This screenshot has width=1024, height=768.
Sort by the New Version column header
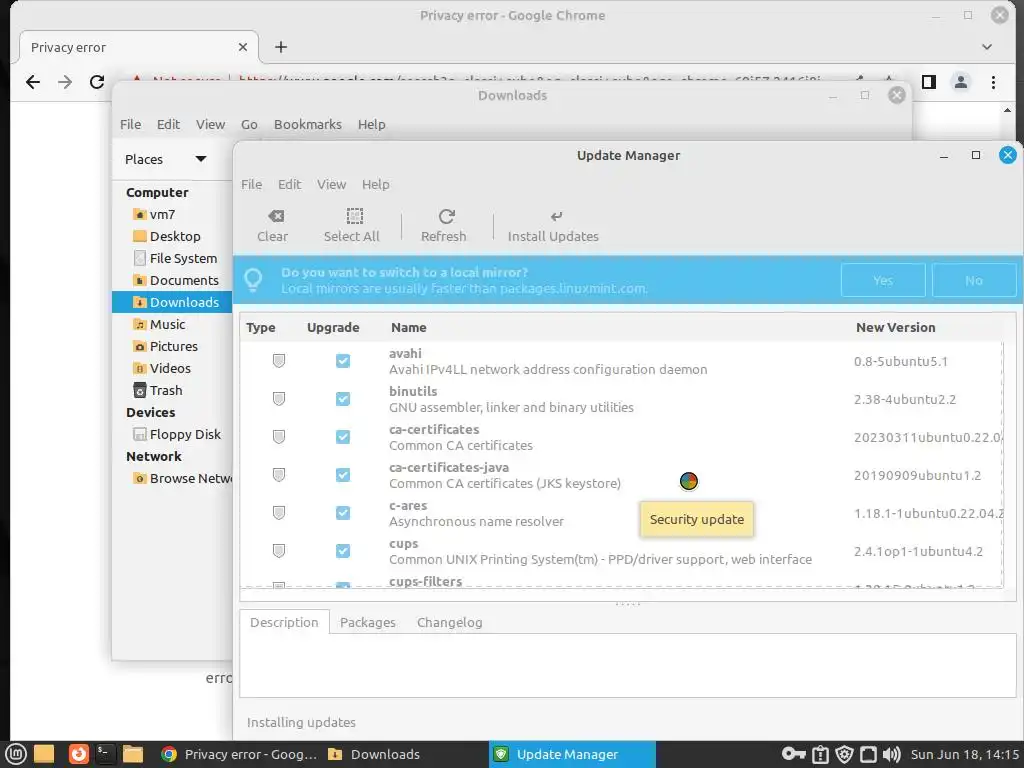(895, 327)
